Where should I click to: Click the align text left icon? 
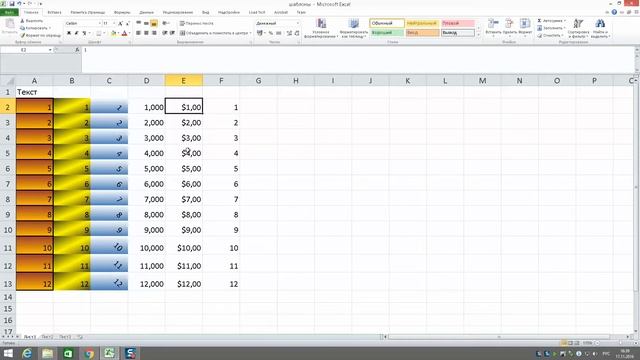139,33
